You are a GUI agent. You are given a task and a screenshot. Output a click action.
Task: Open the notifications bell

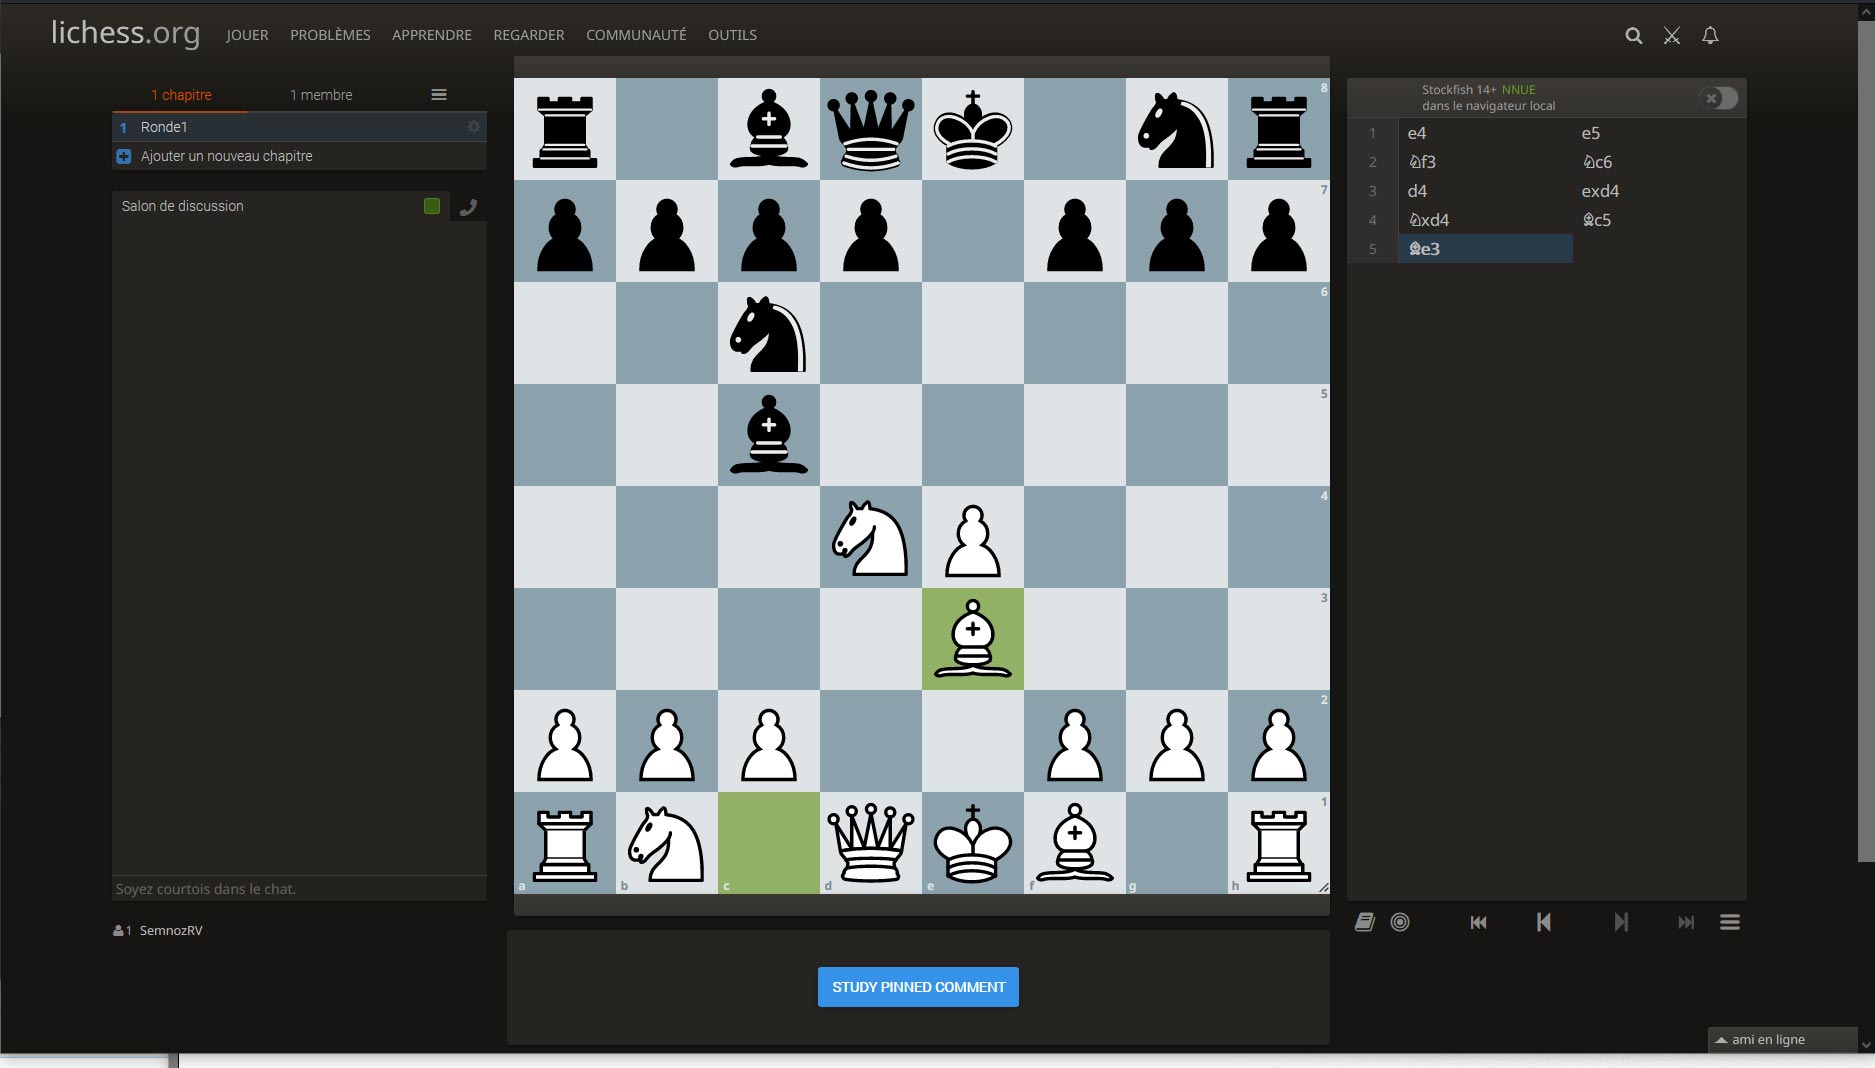click(1710, 36)
